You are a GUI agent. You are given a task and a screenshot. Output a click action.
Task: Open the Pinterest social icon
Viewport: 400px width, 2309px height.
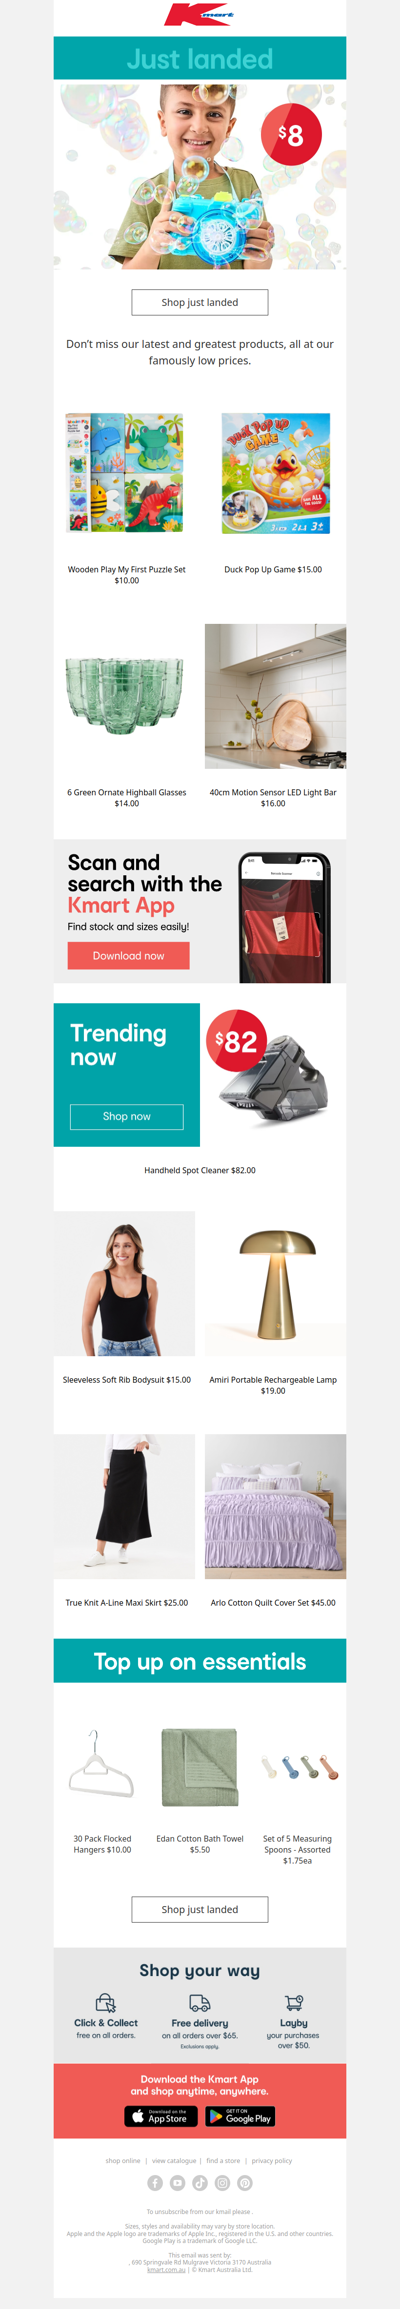(245, 2183)
